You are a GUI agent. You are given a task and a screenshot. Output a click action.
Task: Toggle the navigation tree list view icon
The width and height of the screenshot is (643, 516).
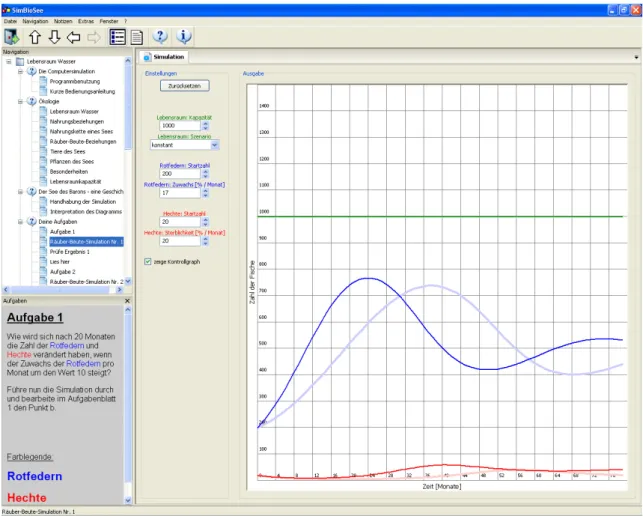(117, 37)
